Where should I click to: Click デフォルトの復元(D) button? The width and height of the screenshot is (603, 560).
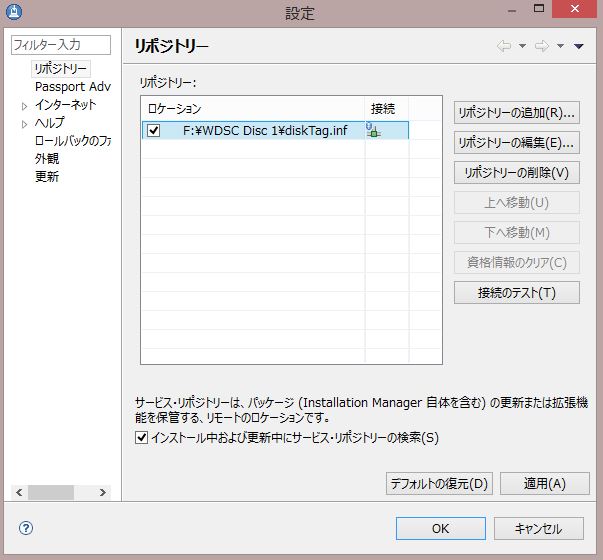439,483
